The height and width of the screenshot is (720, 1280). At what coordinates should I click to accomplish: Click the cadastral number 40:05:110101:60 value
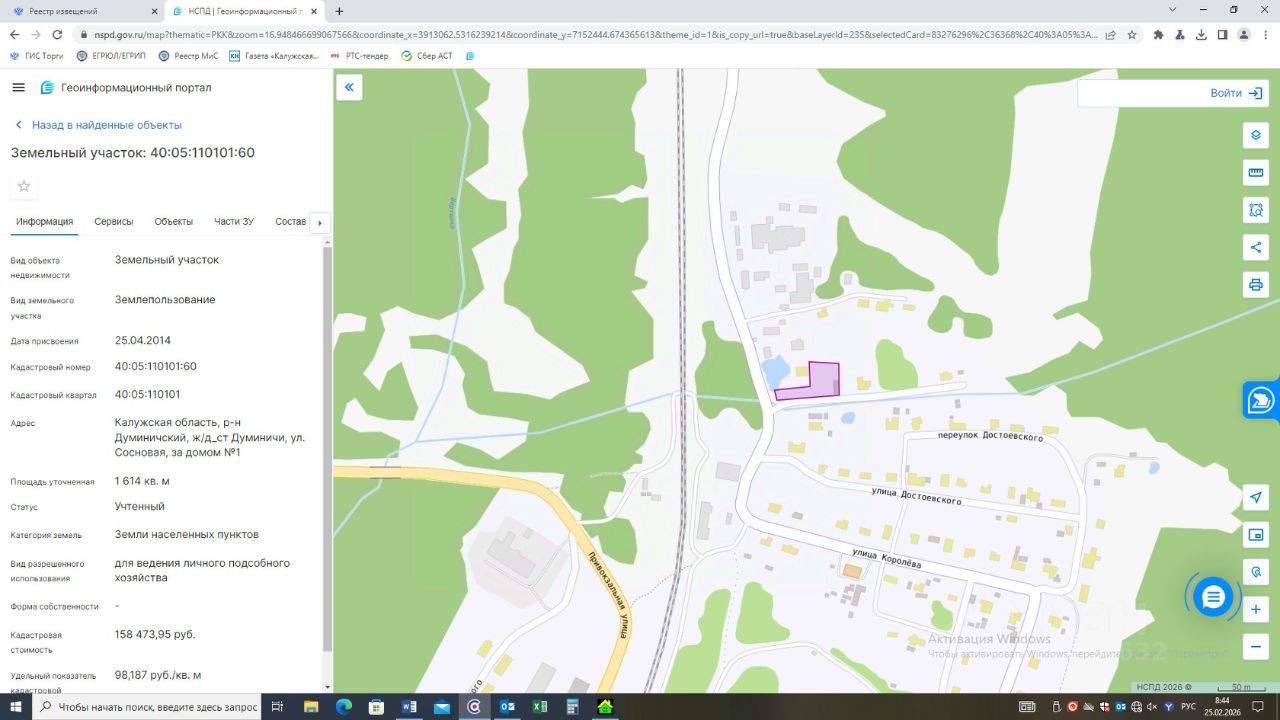click(156, 366)
